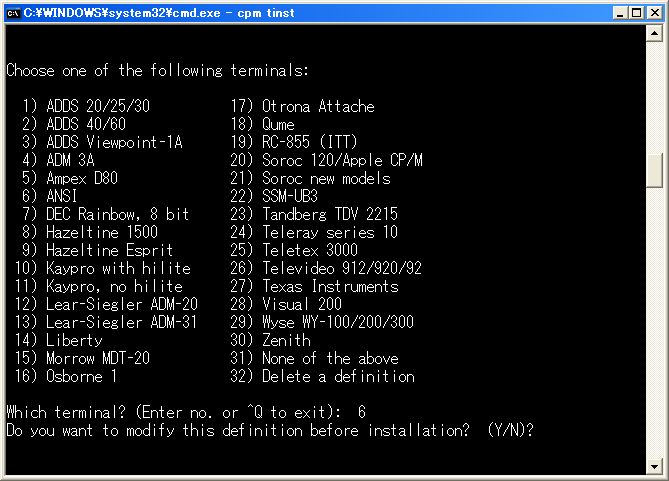
Task: Maximize the cmd.exe window
Action: tap(637, 13)
